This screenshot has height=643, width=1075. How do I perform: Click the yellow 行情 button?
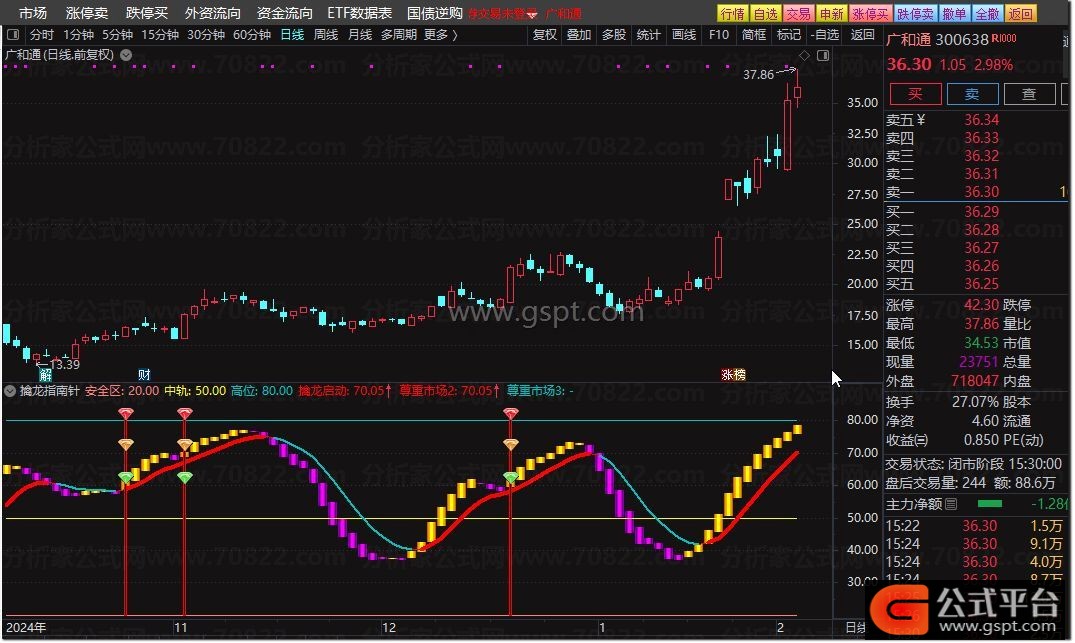pos(732,14)
